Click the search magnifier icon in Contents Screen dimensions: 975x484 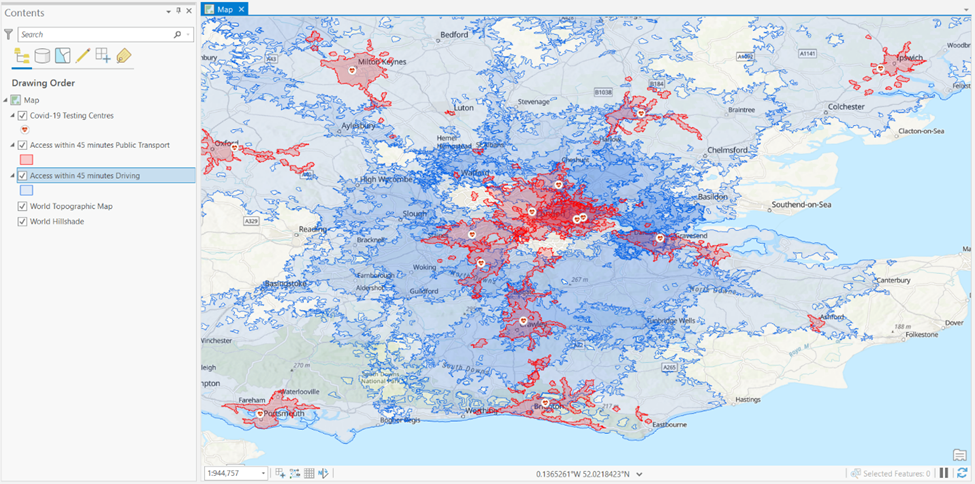point(178,35)
